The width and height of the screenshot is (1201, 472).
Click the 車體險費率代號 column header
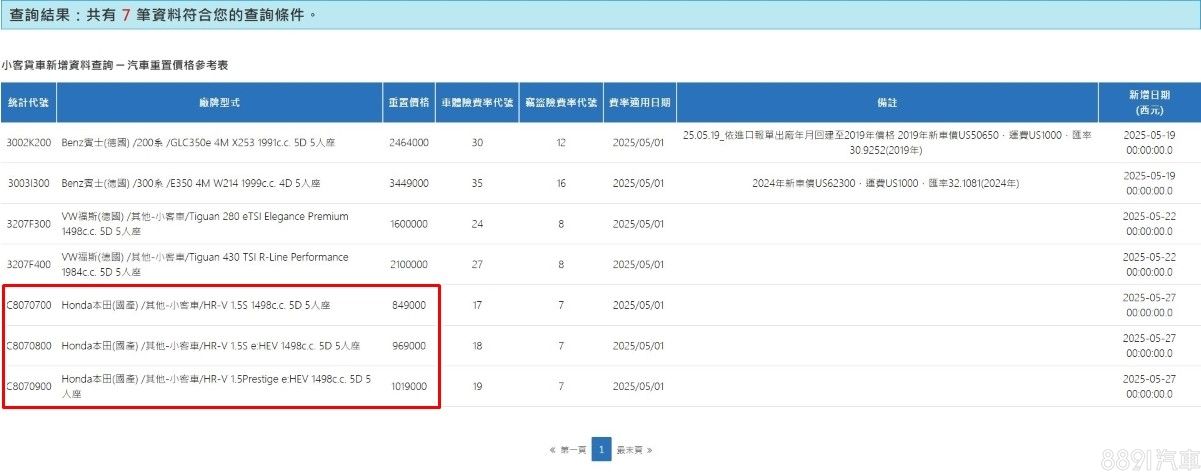(x=476, y=103)
